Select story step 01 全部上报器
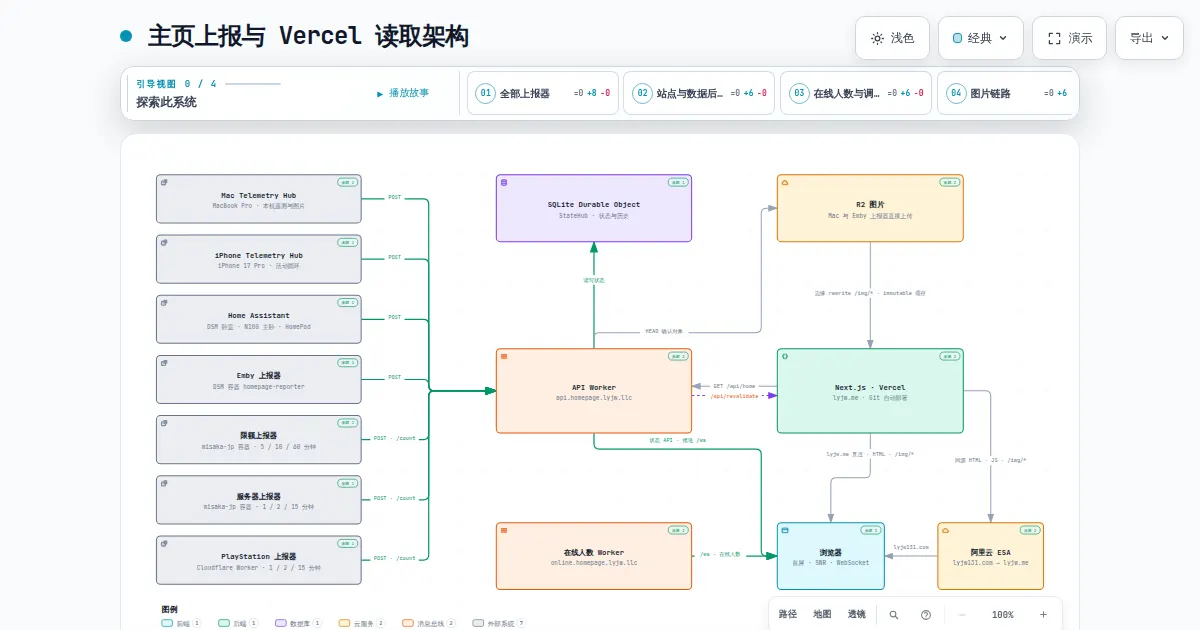 [x=542, y=93]
